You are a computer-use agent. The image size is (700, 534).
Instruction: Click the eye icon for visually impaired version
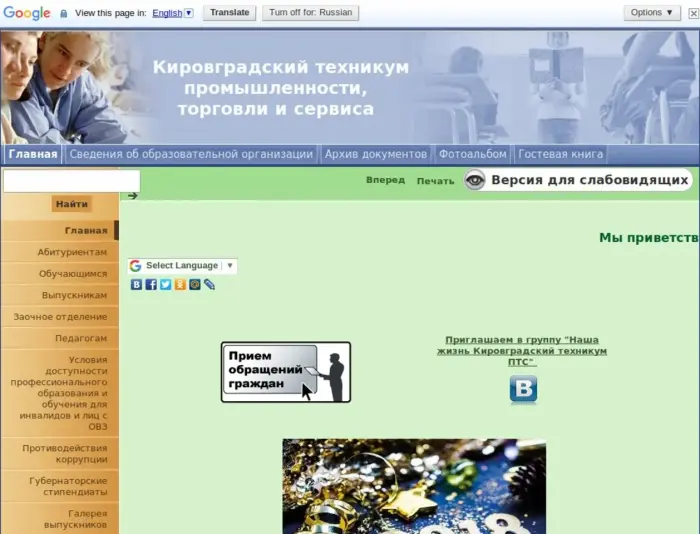(475, 180)
